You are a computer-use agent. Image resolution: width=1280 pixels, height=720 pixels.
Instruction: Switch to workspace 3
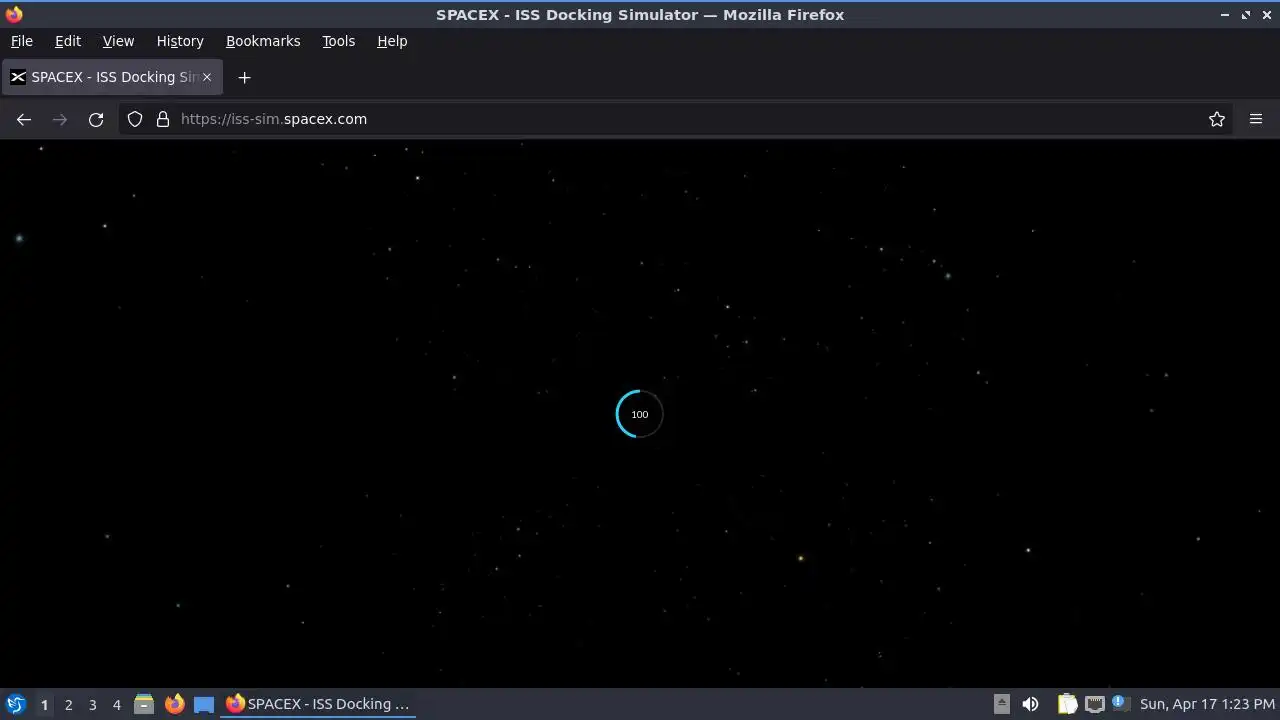[92, 704]
